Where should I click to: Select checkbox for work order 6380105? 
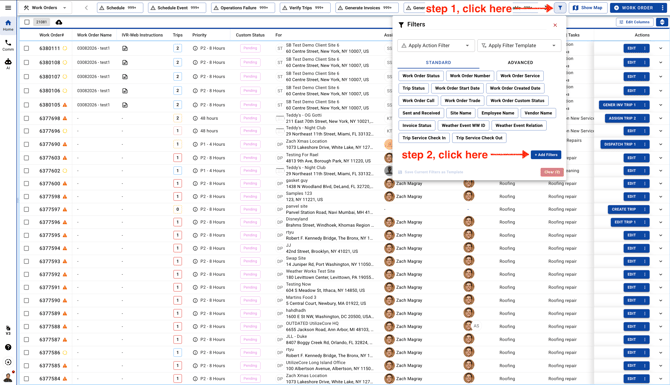click(x=26, y=105)
